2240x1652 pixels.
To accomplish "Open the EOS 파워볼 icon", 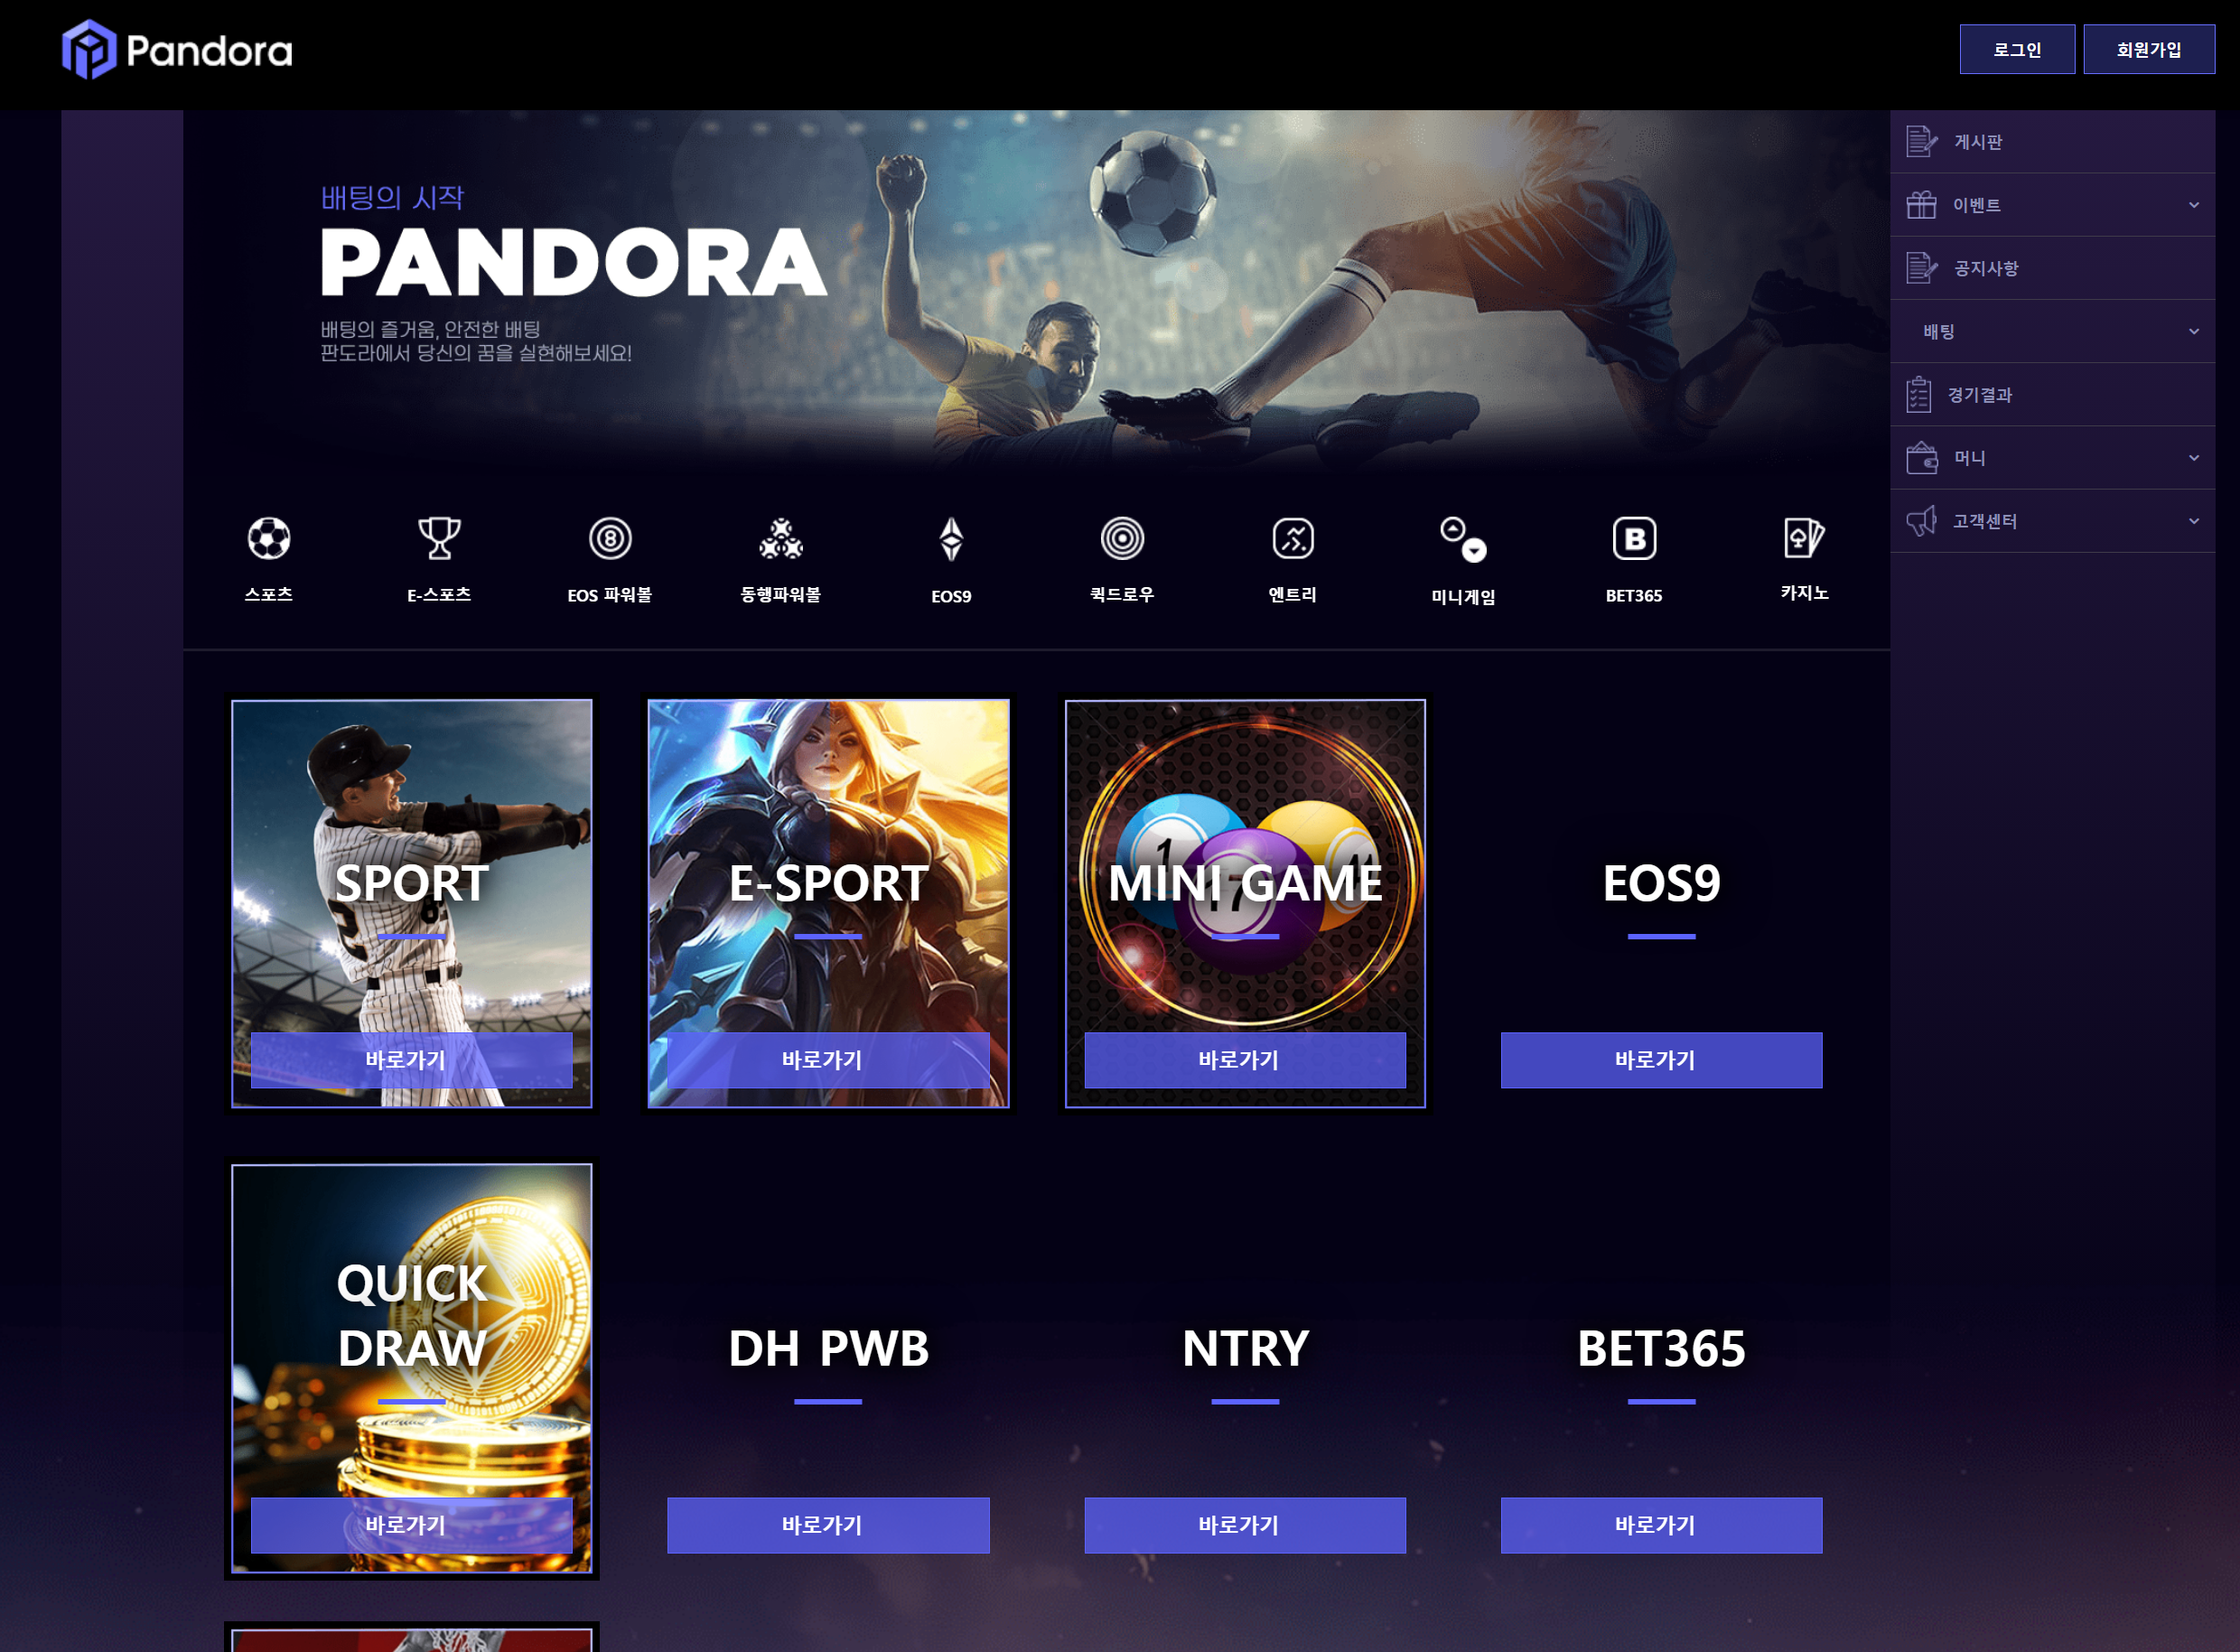I will [x=610, y=538].
